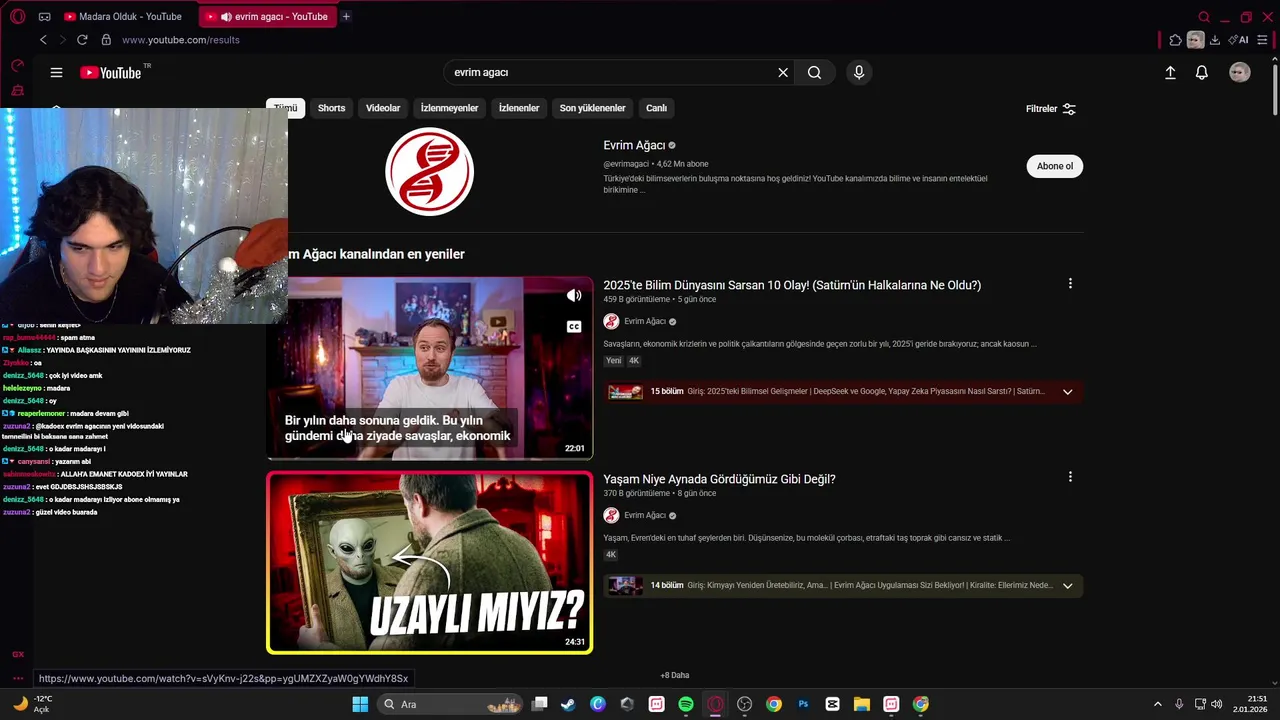Image resolution: width=1280 pixels, height=720 pixels.
Task: Open Opera easy setup sliders icon
Action: (1262, 40)
